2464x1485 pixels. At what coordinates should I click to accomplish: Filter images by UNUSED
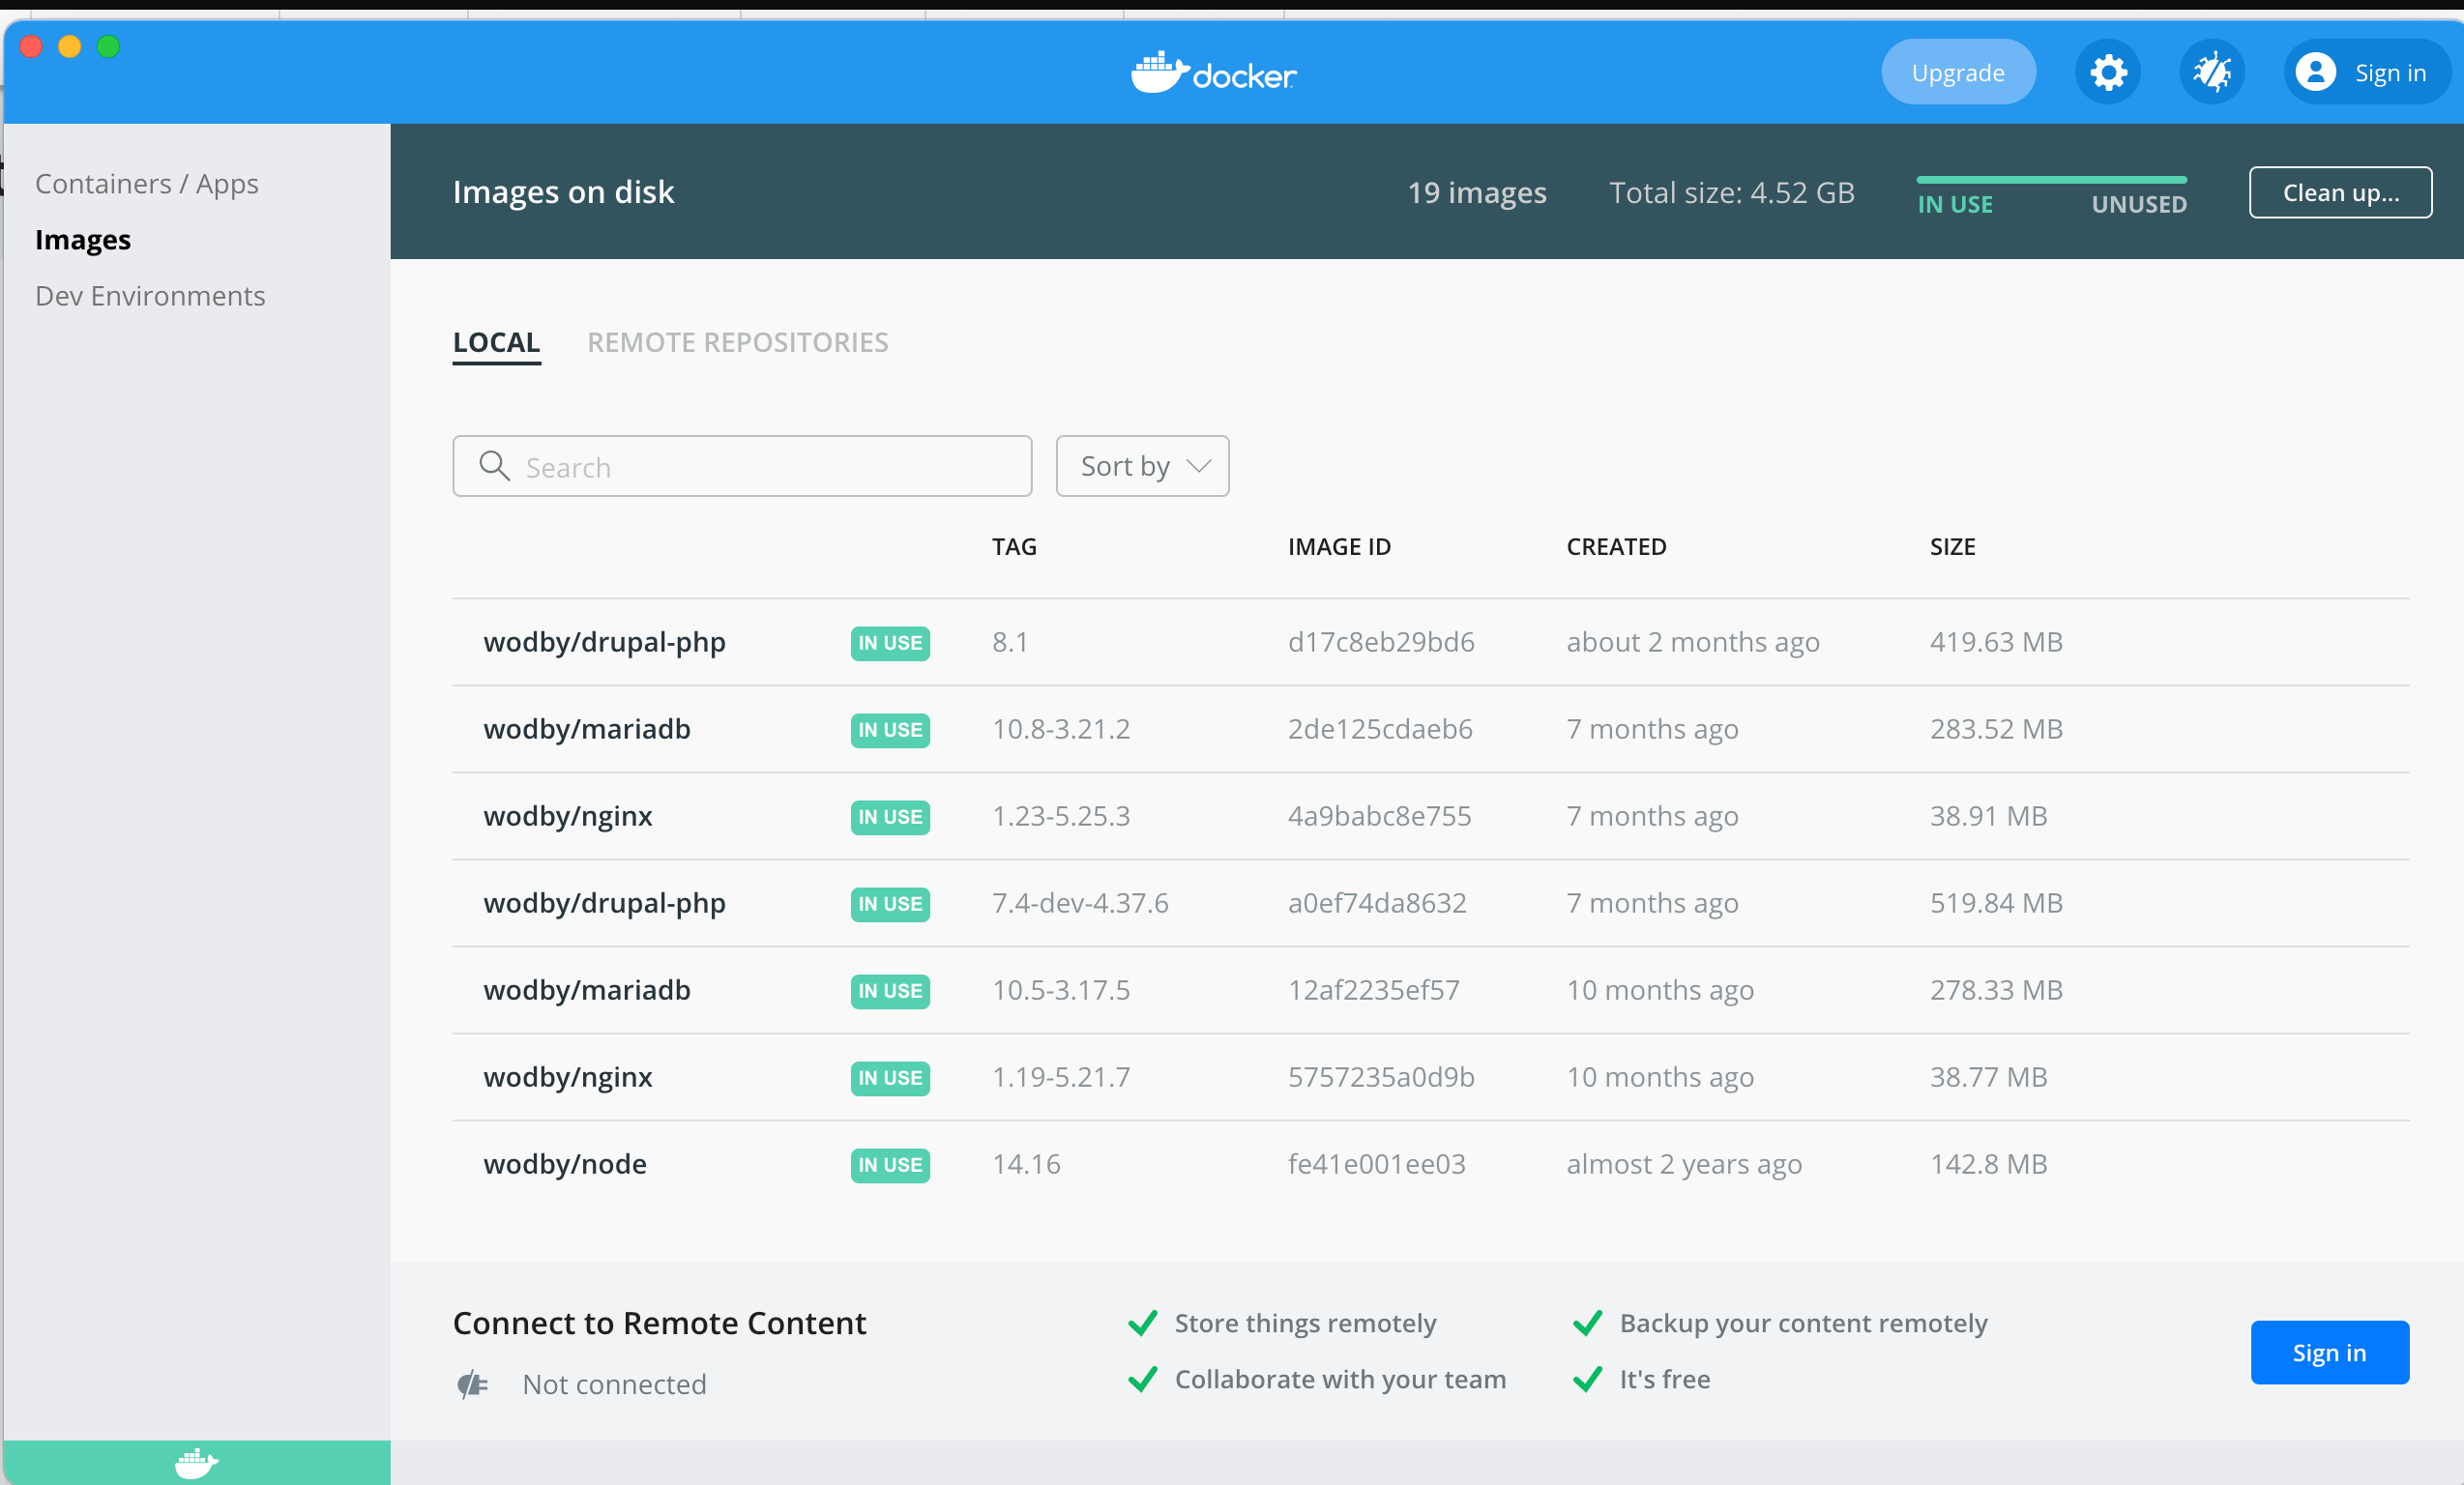click(x=2138, y=204)
